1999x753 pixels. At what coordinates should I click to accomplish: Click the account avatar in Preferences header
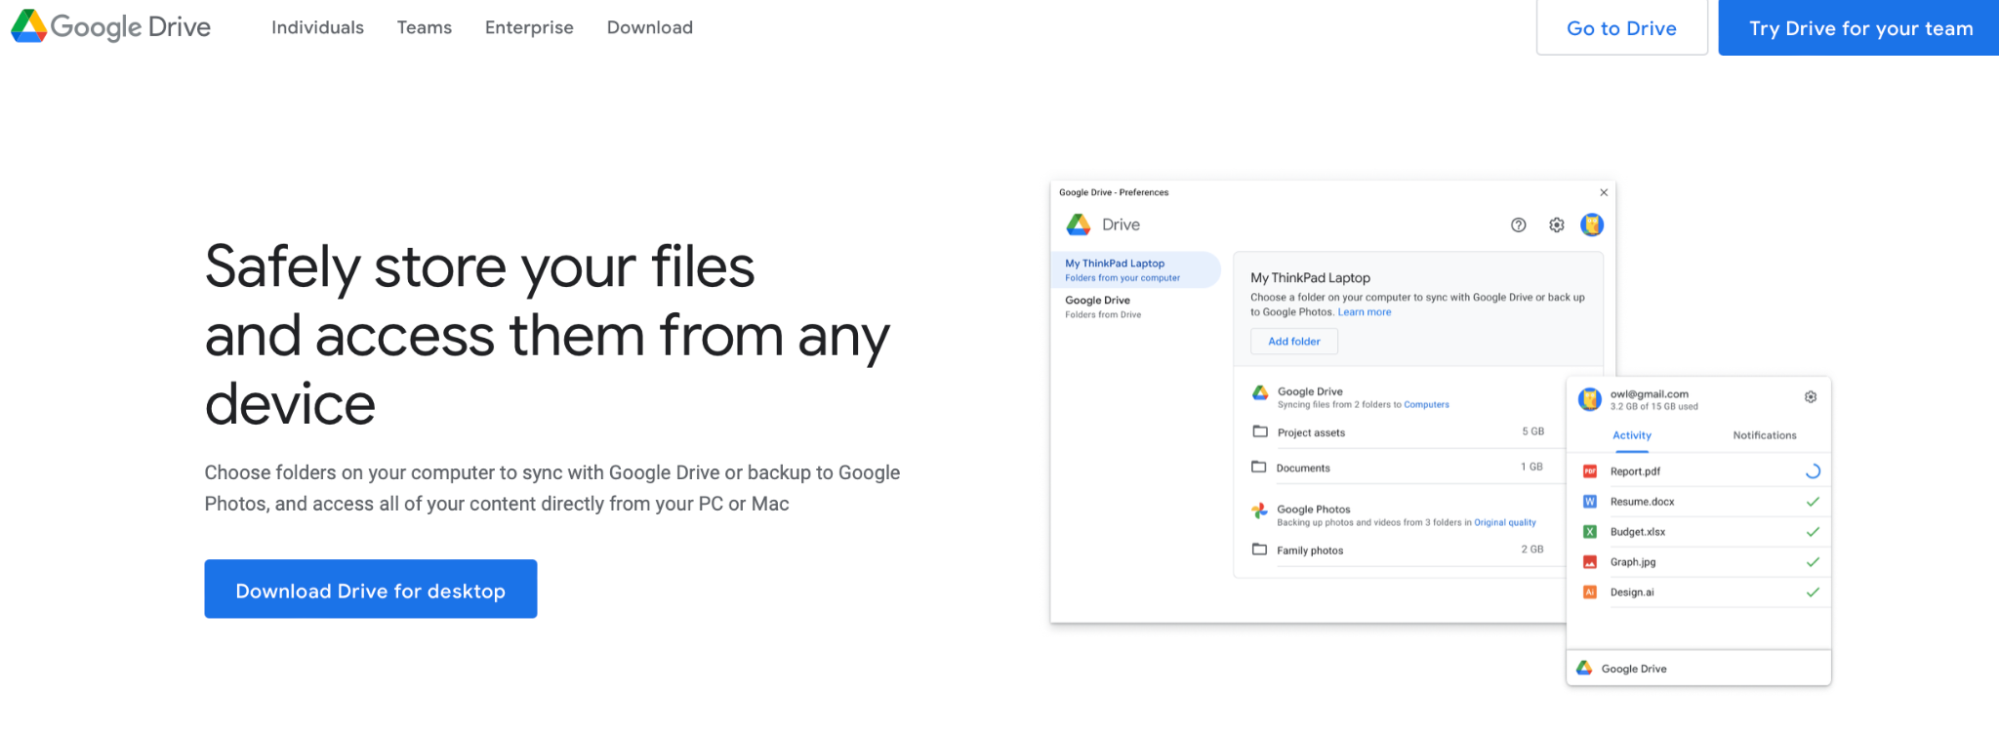pyautogui.click(x=1592, y=225)
